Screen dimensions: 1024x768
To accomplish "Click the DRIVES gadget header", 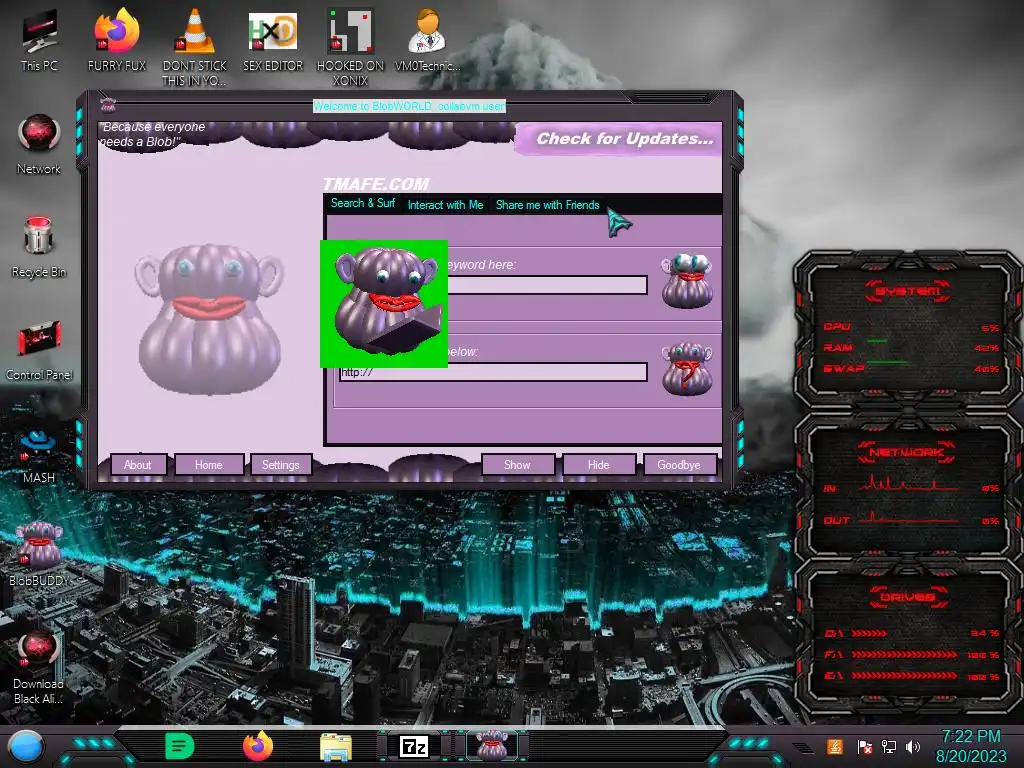I will [x=908, y=597].
